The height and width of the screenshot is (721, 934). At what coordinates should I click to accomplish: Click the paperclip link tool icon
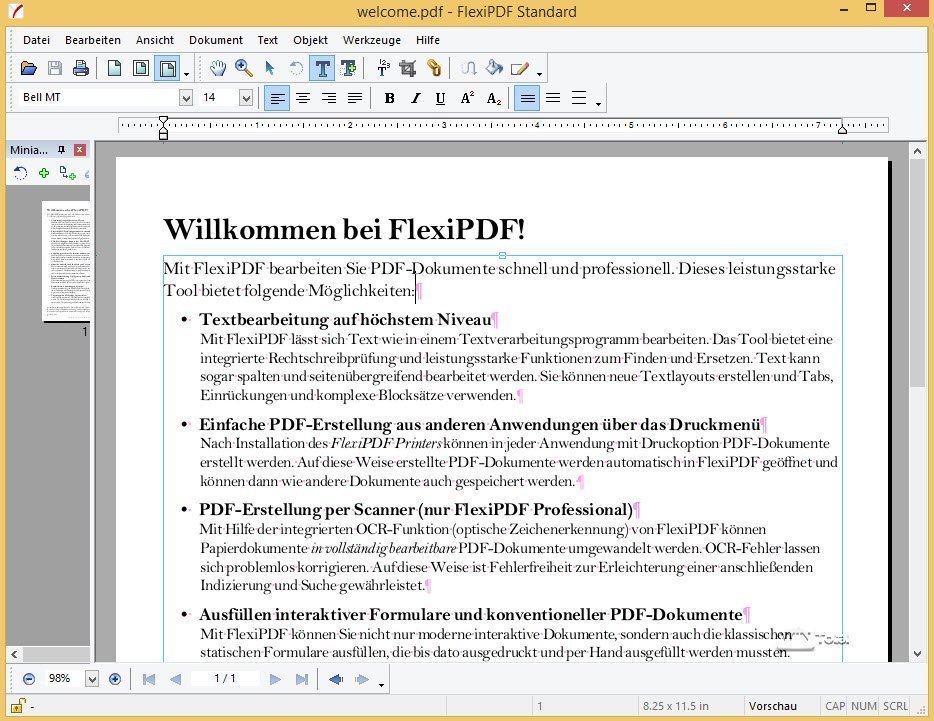point(432,68)
